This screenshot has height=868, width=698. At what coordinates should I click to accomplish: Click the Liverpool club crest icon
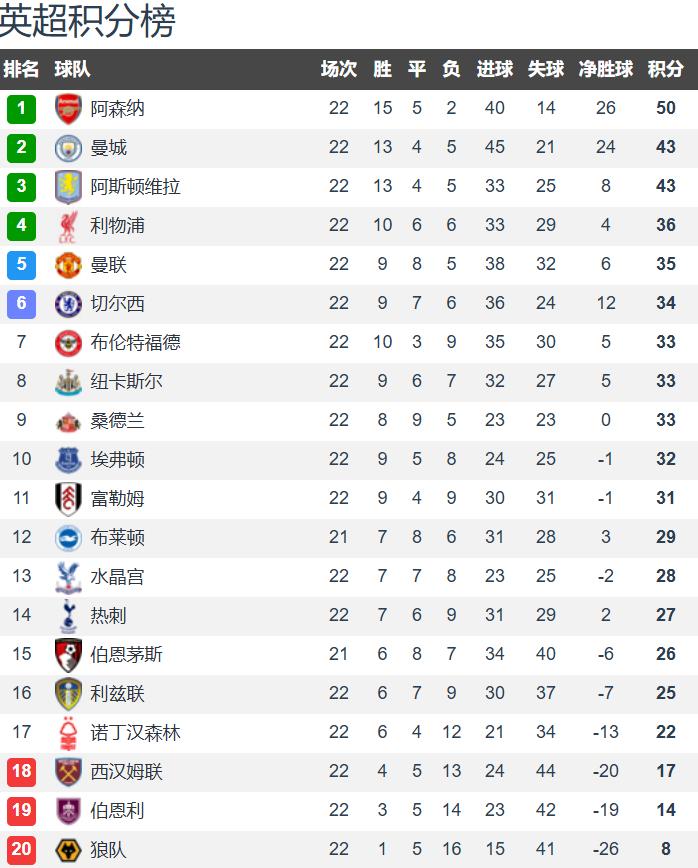click(68, 226)
